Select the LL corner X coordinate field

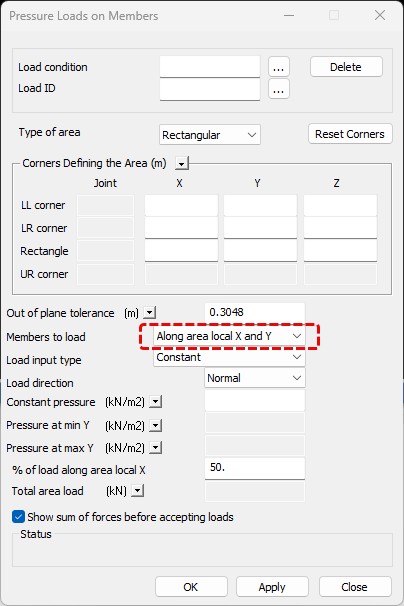point(181,205)
